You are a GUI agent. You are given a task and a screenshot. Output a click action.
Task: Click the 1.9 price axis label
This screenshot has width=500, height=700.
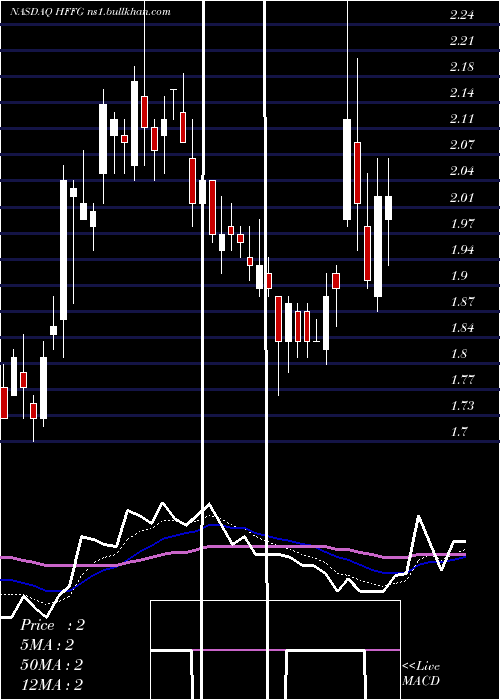click(x=458, y=275)
